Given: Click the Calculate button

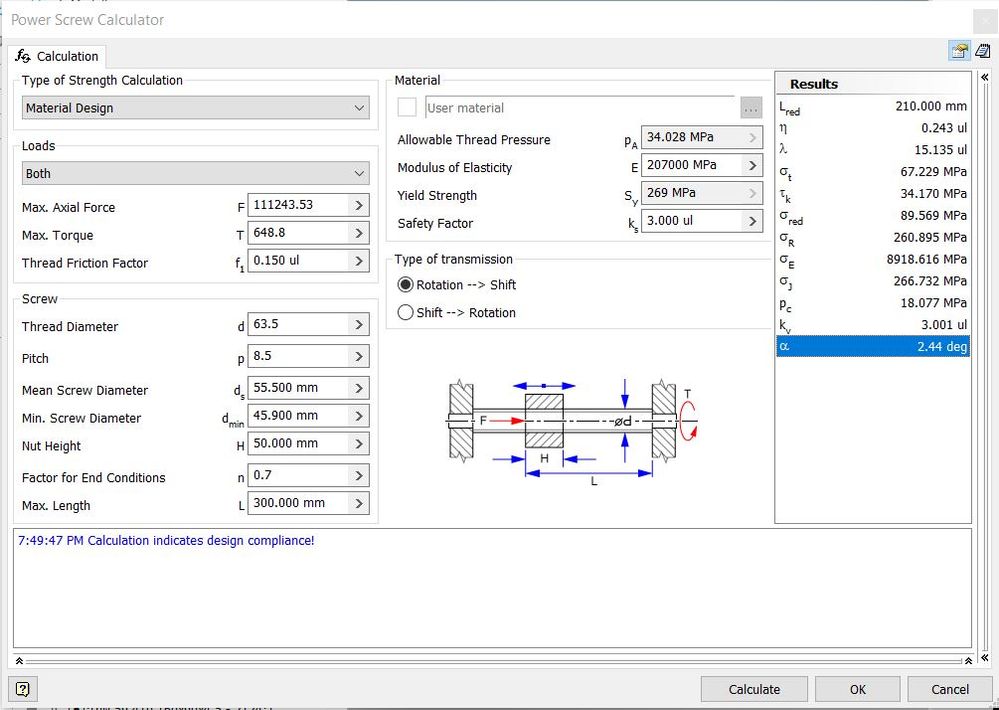Looking at the screenshot, I should pyautogui.click(x=754, y=690).
